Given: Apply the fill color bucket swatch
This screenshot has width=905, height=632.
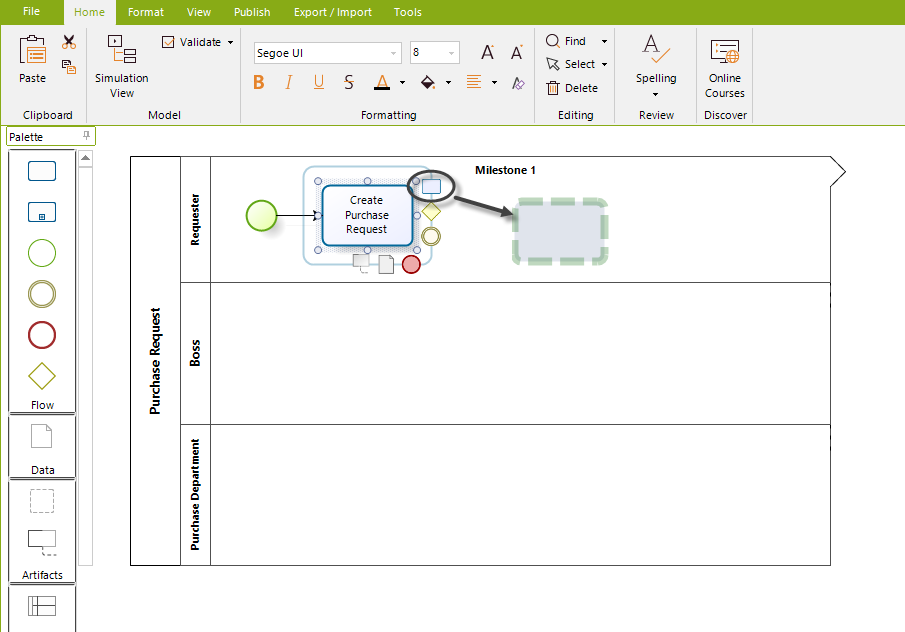Looking at the screenshot, I should click(428, 83).
